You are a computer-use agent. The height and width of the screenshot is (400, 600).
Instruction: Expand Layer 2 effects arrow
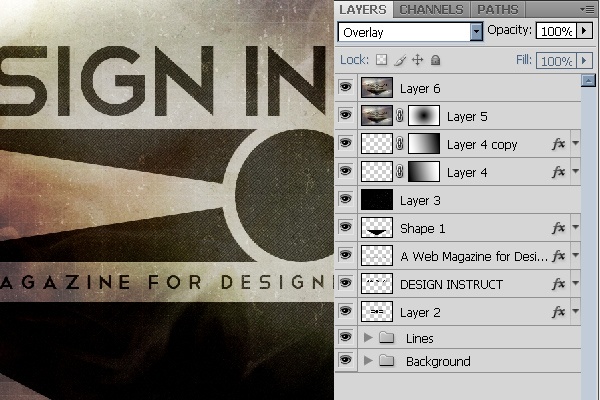(576, 311)
